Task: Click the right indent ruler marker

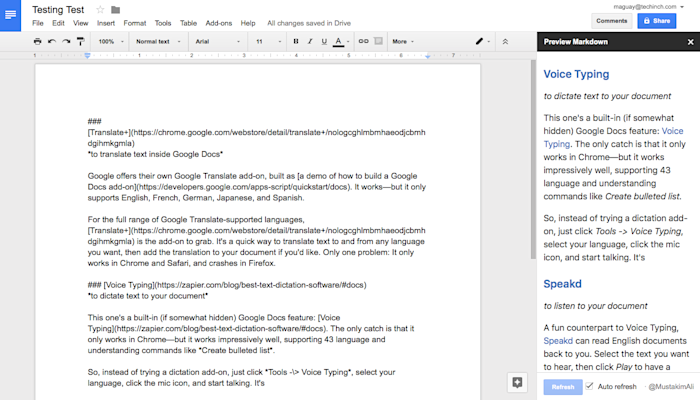Action: pos(428,56)
